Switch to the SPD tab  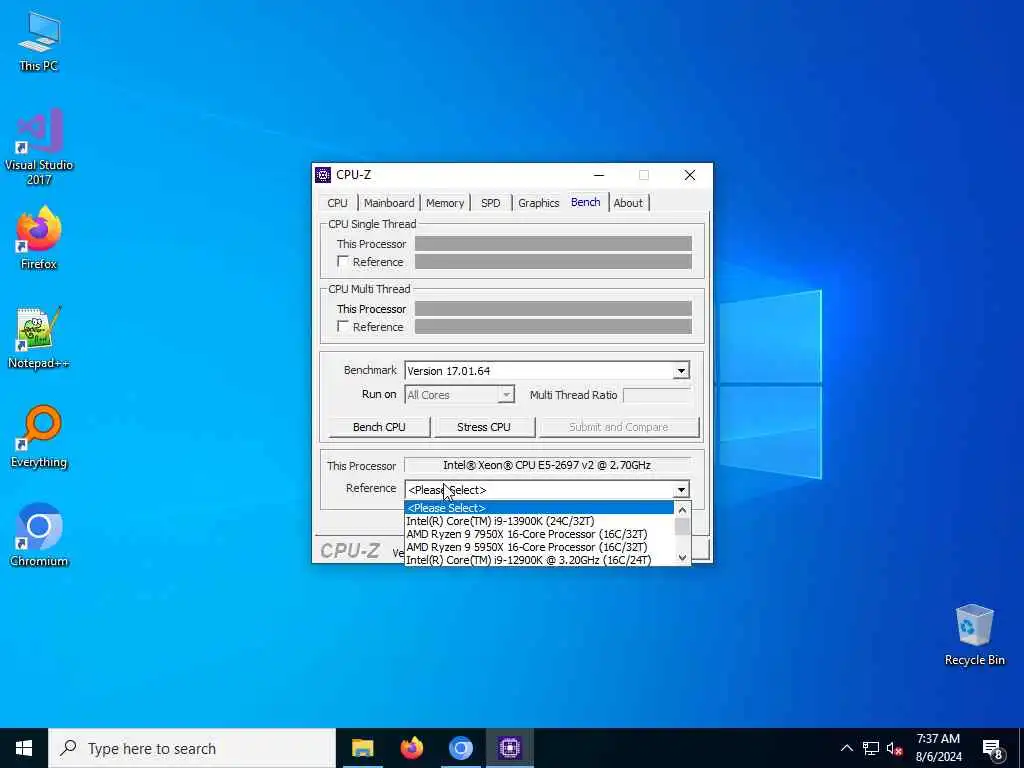(x=490, y=203)
